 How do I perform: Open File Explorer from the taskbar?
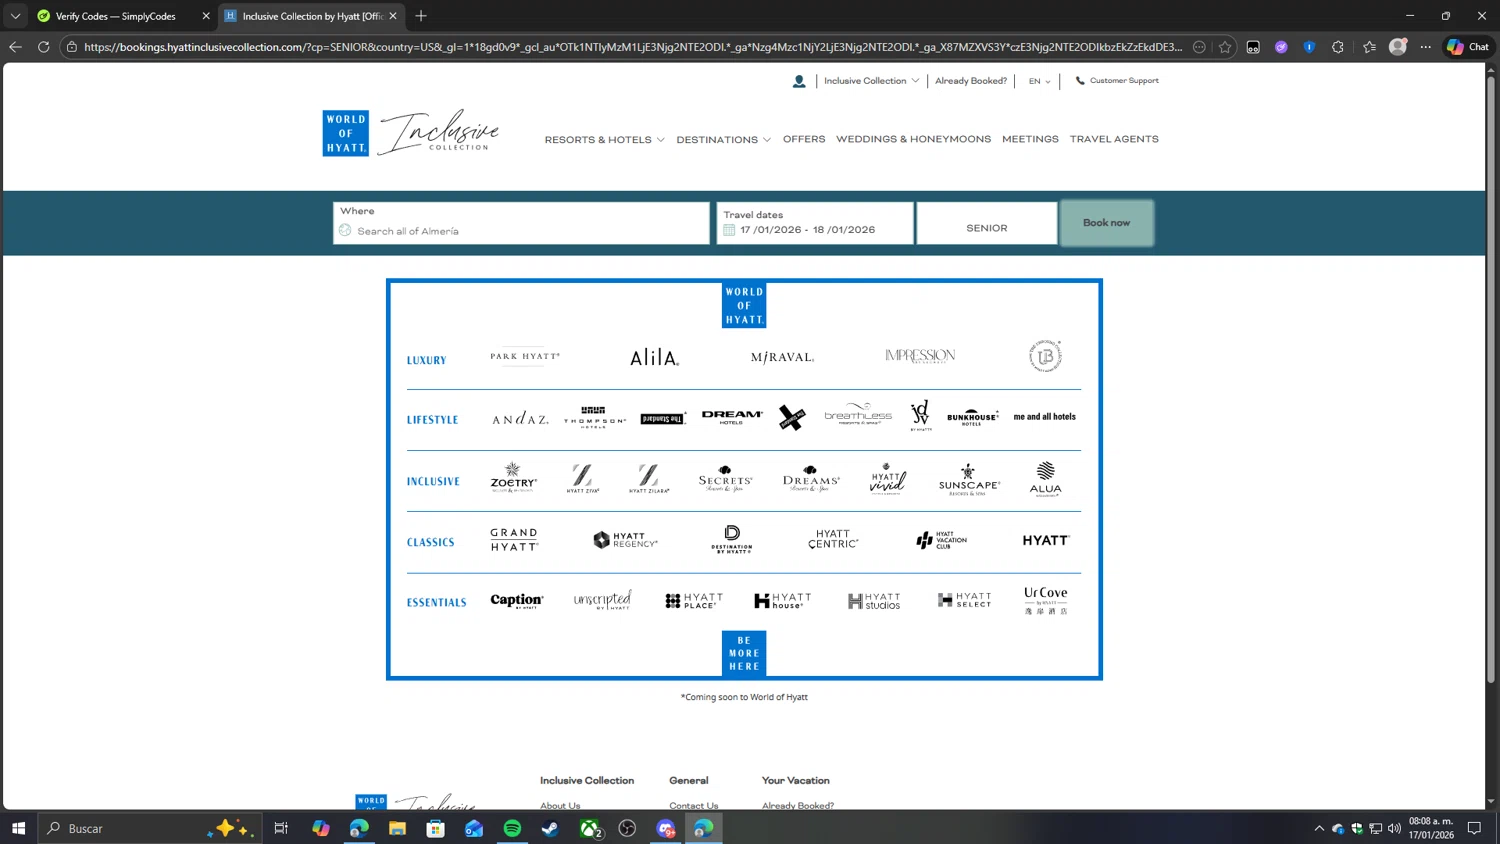[397, 828]
